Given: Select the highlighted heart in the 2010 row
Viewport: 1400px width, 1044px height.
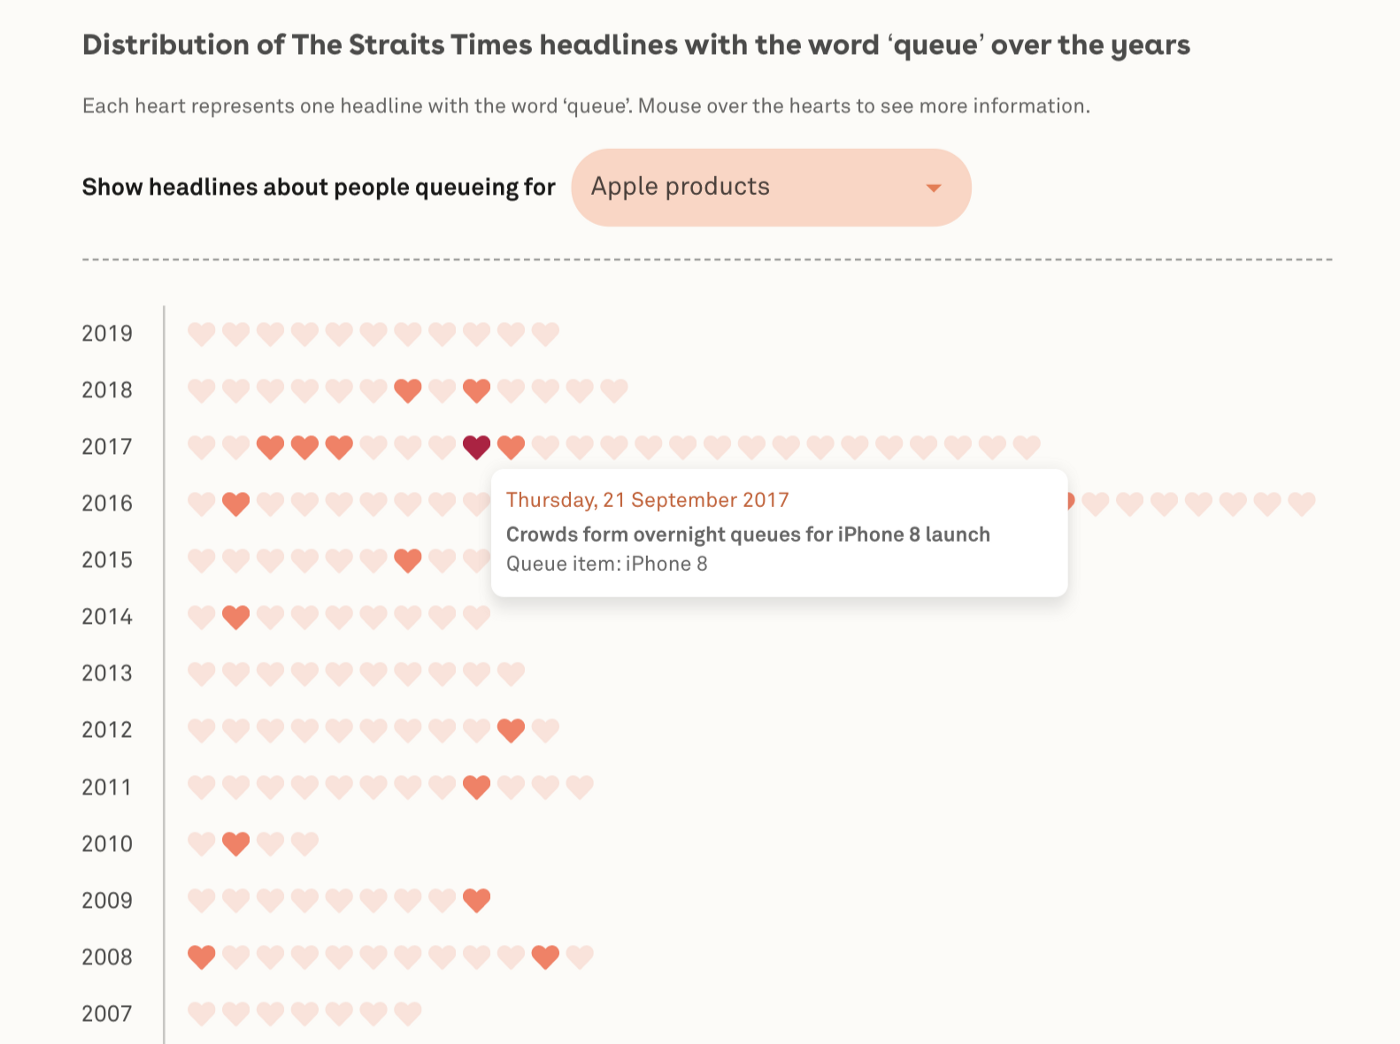Looking at the screenshot, I should click(x=236, y=844).
